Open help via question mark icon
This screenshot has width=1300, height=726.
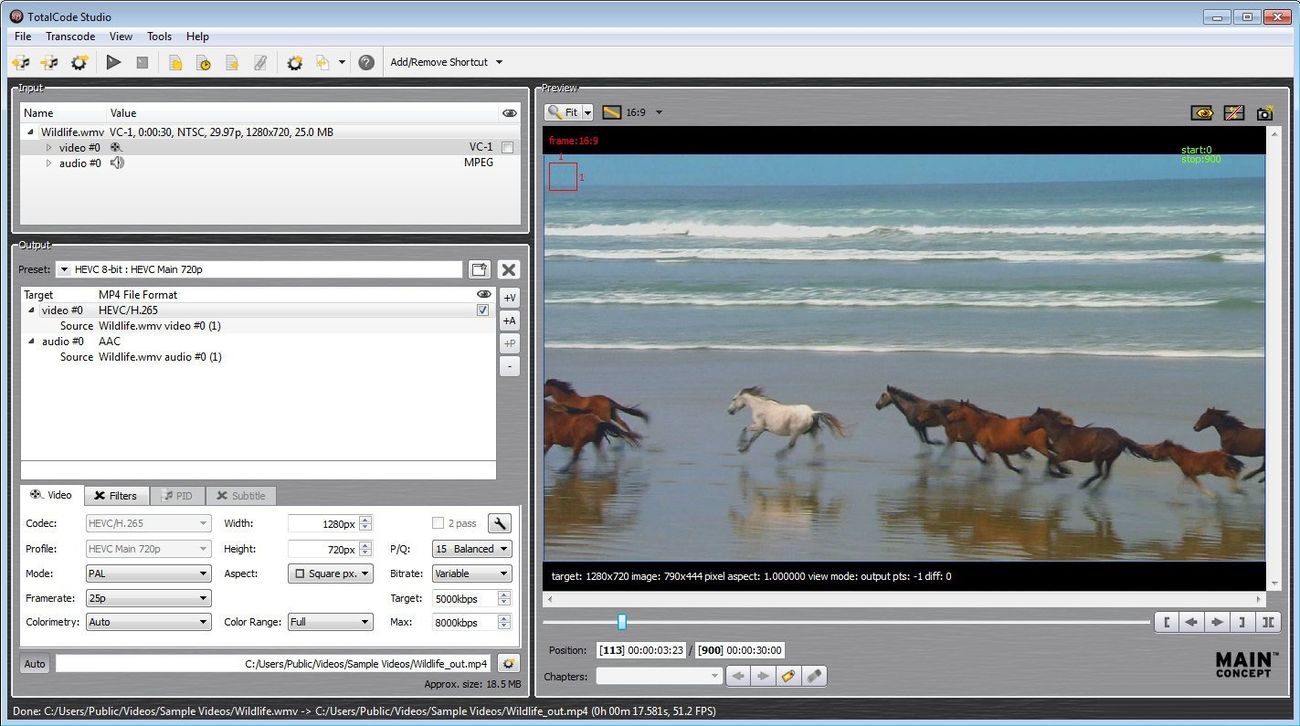click(366, 62)
